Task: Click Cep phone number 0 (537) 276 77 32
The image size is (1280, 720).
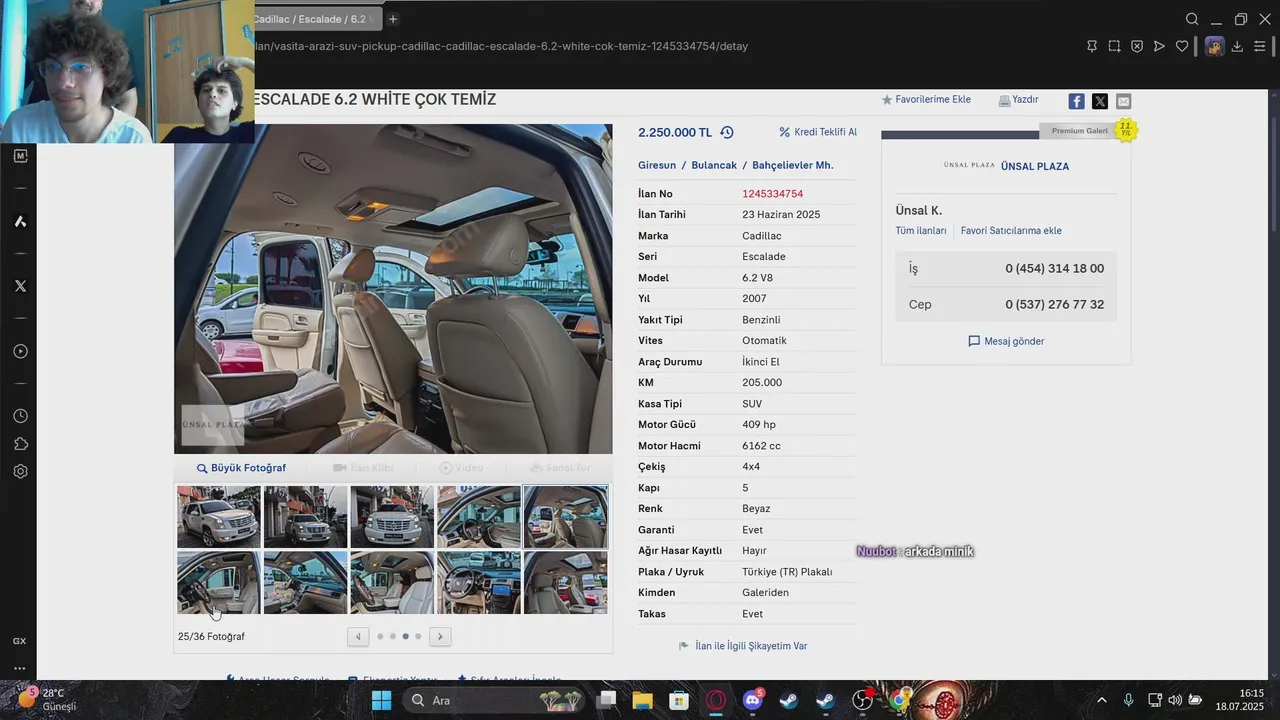Action: click(1055, 304)
